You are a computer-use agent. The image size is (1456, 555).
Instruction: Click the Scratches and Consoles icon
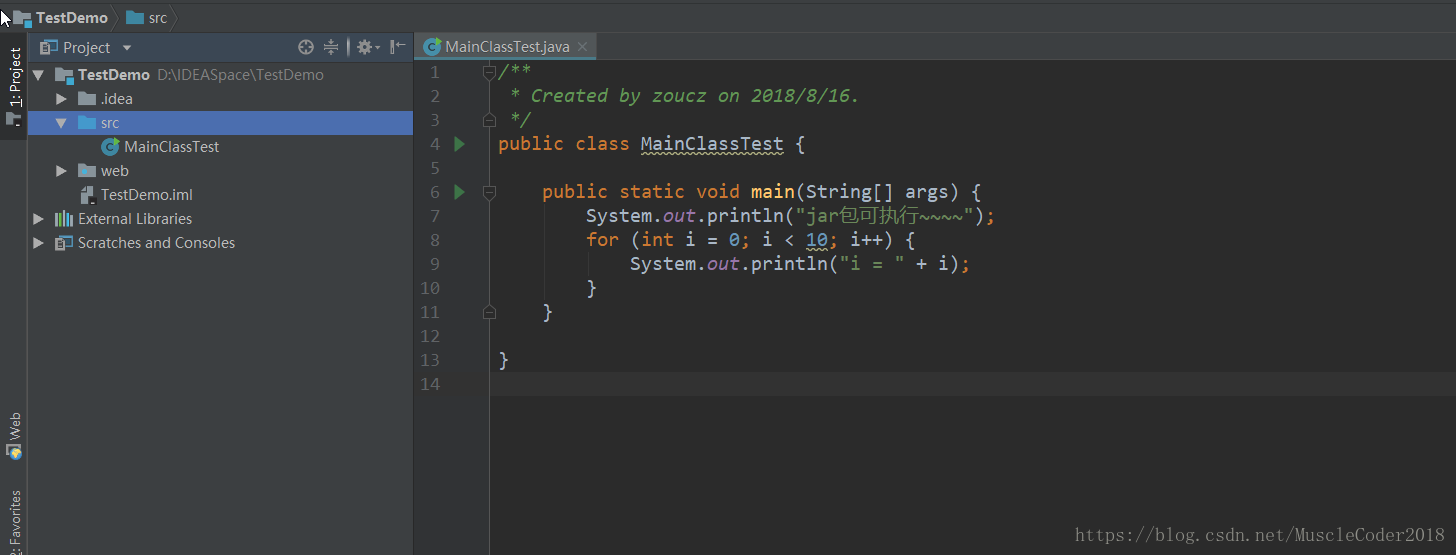[x=64, y=243]
